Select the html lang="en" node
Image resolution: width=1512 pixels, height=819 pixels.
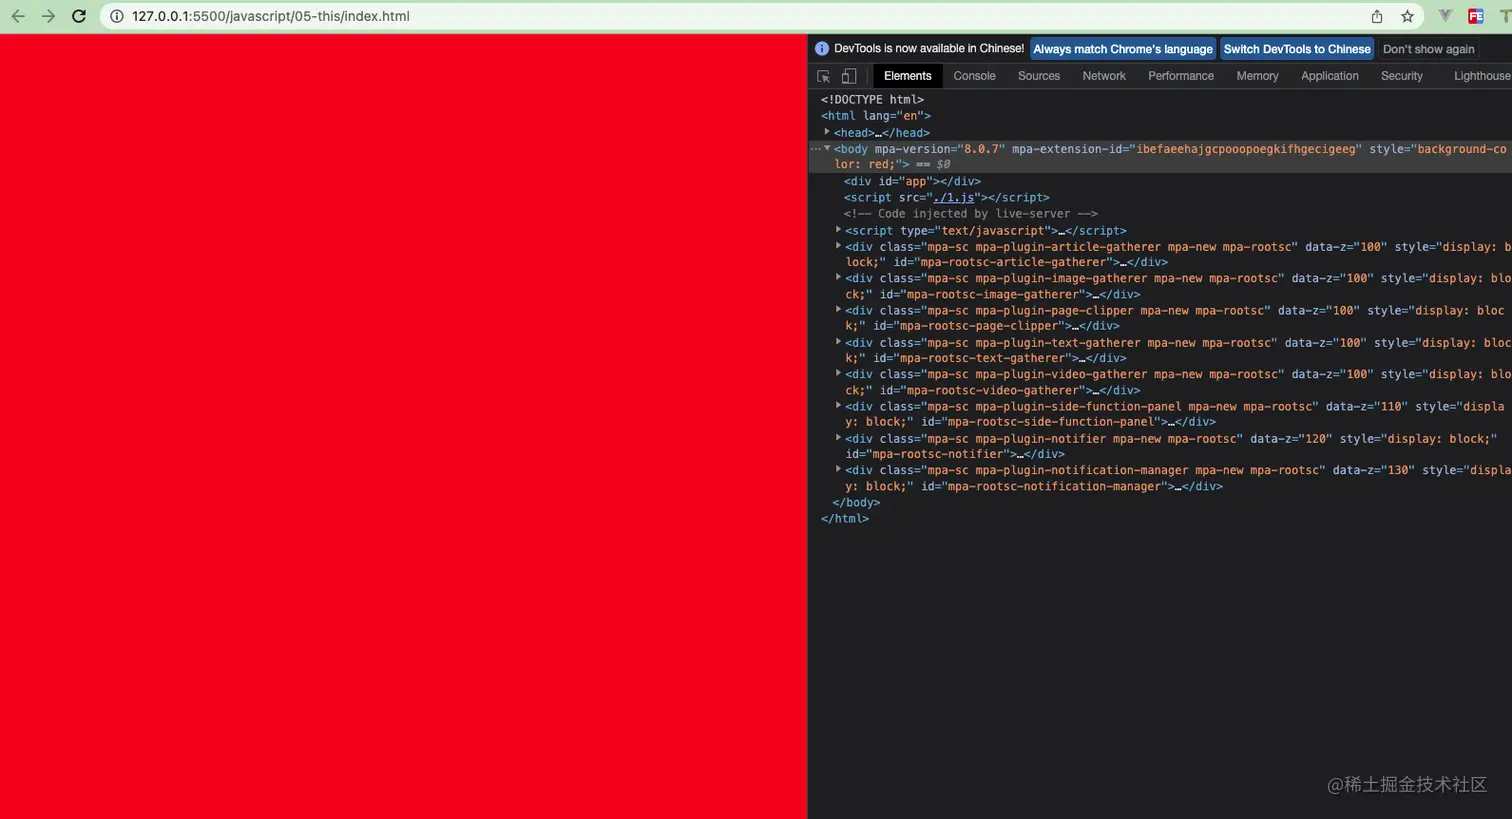[x=875, y=116]
